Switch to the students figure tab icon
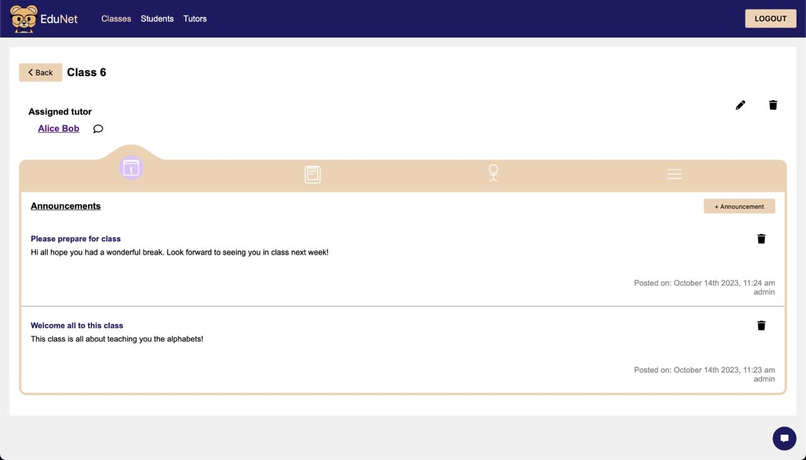Image resolution: width=806 pixels, height=460 pixels. click(493, 173)
